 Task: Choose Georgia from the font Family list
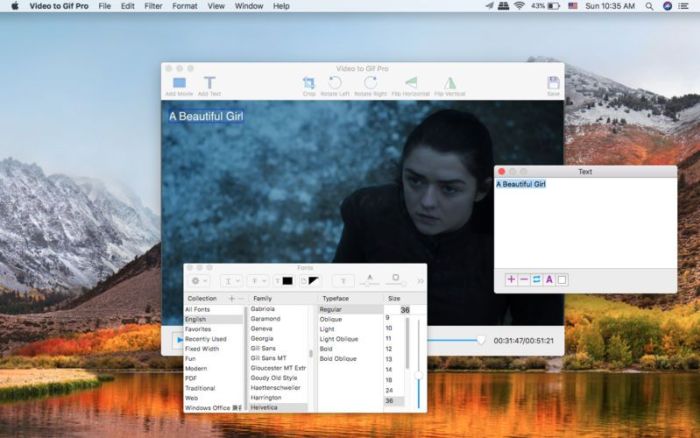262,339
